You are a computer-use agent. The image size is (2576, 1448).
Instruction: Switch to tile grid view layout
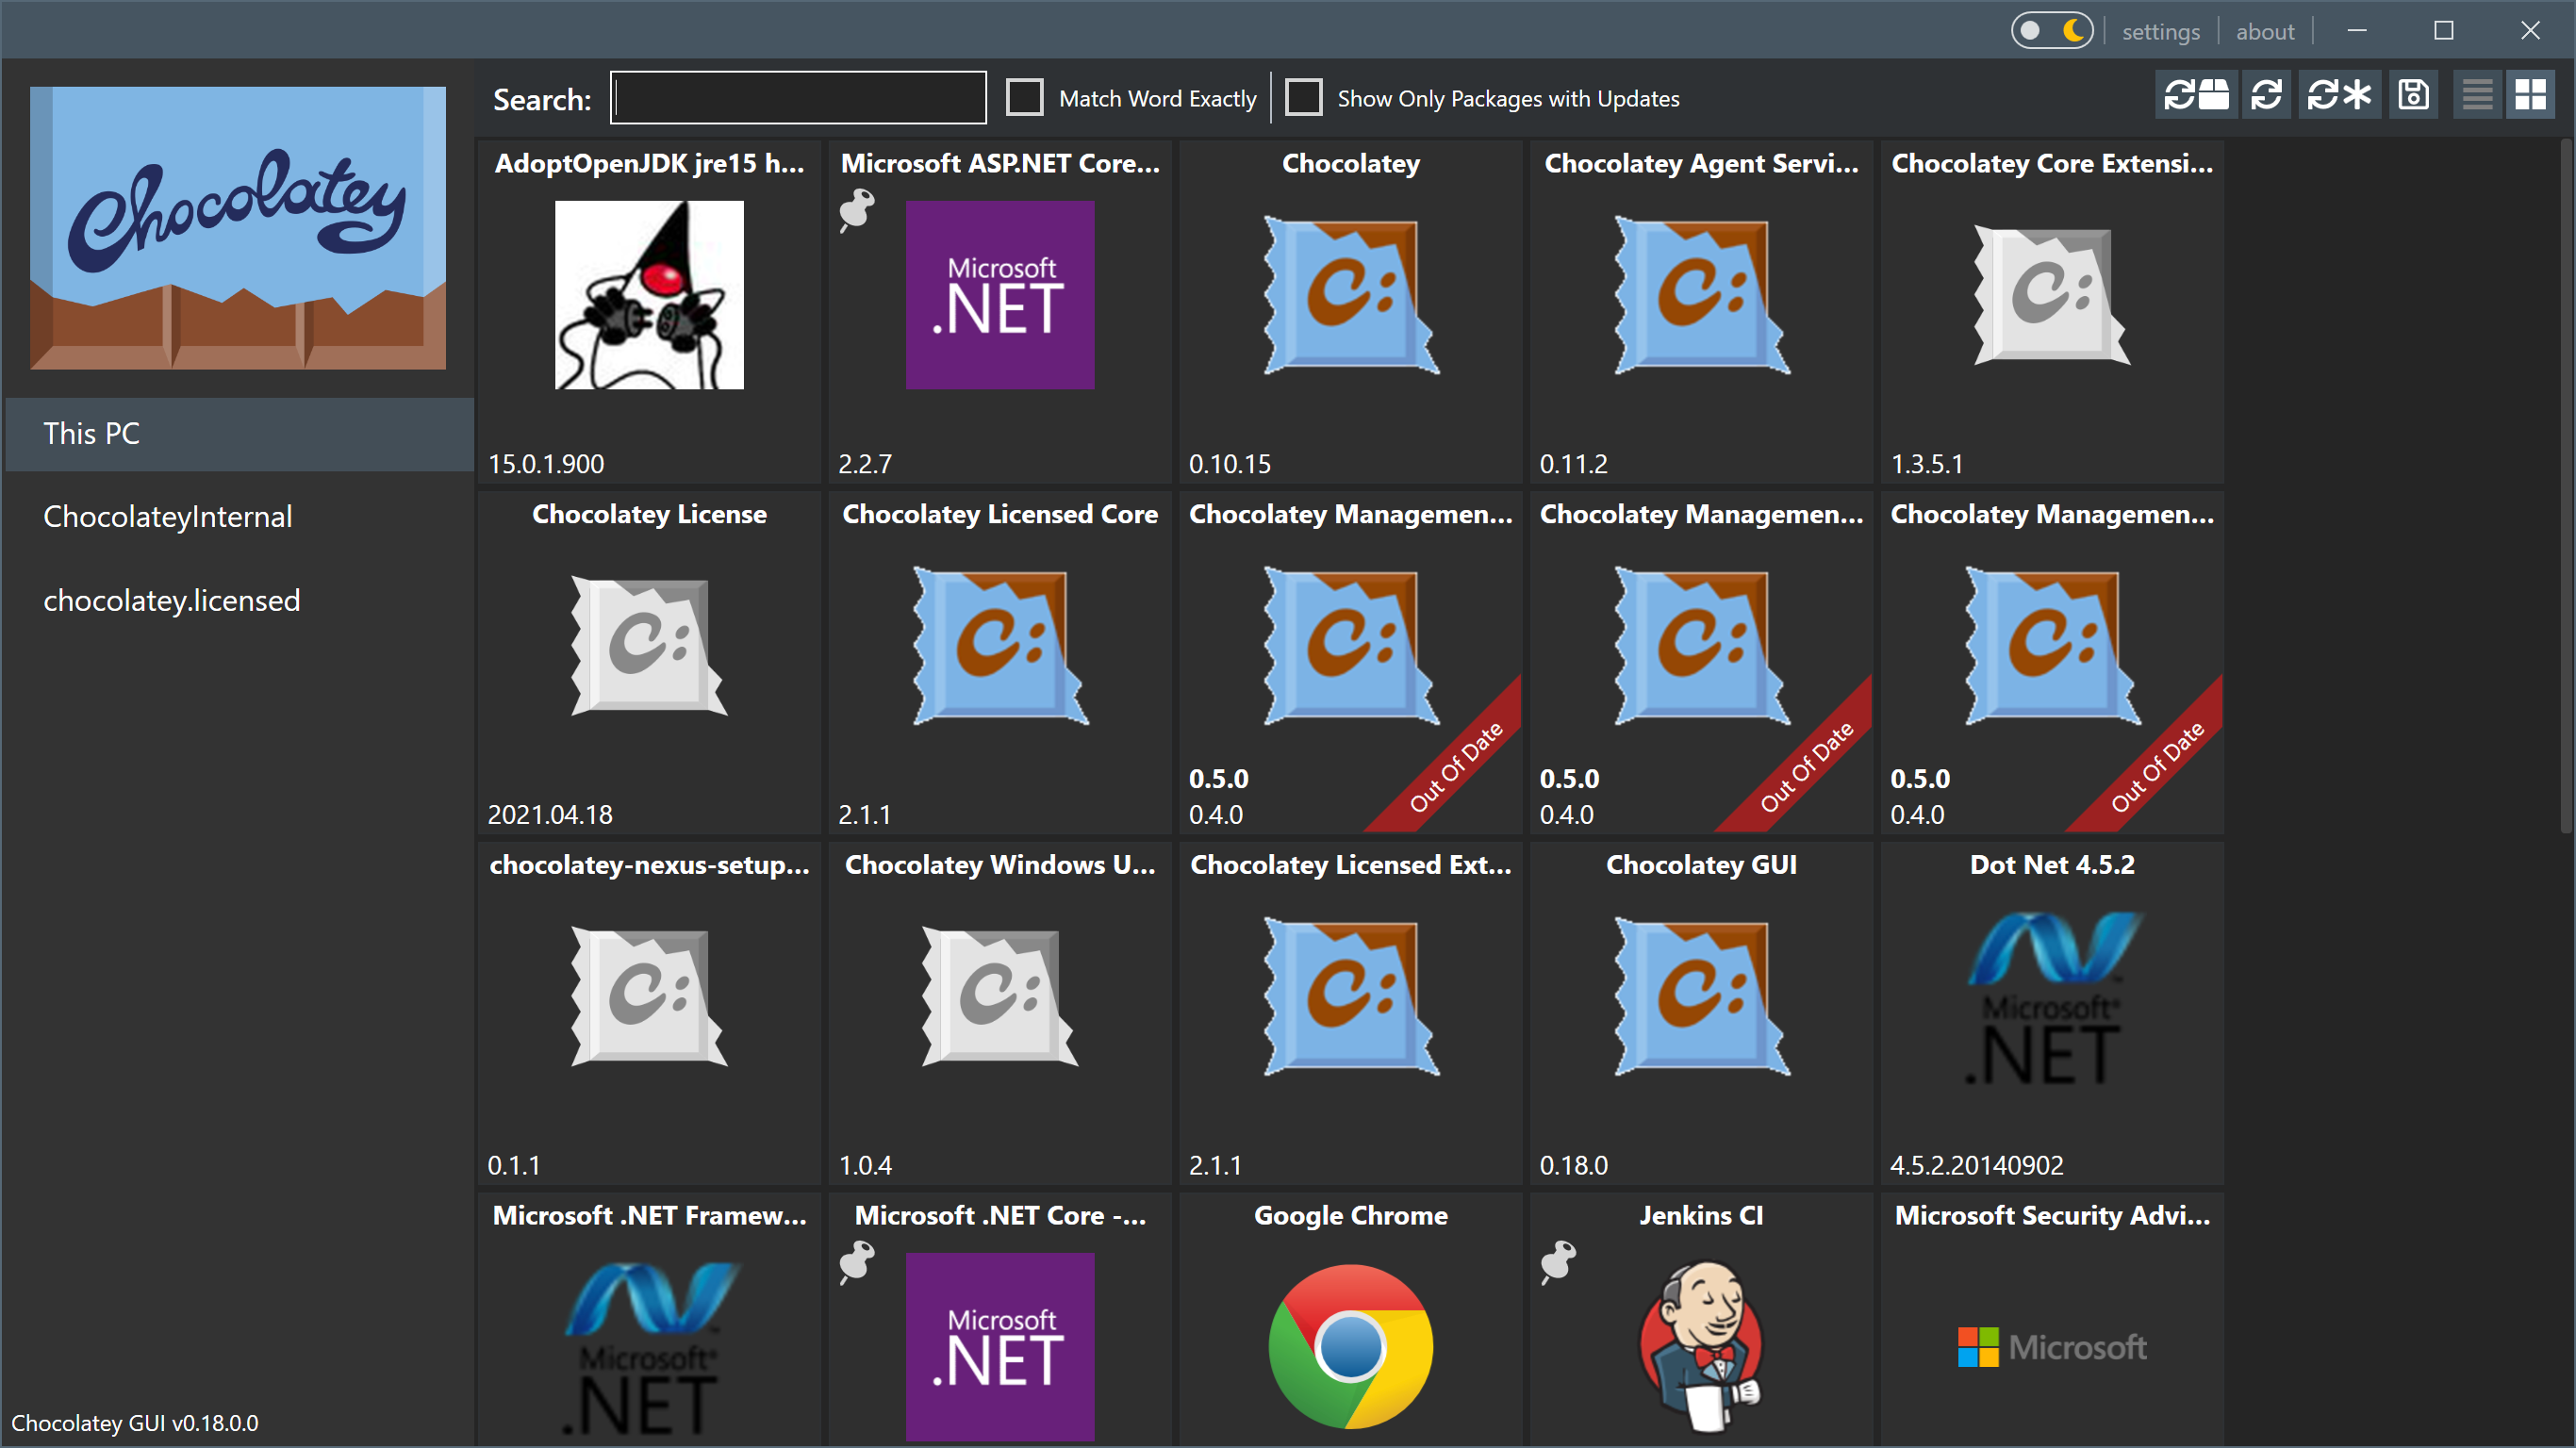(2530, 96)
